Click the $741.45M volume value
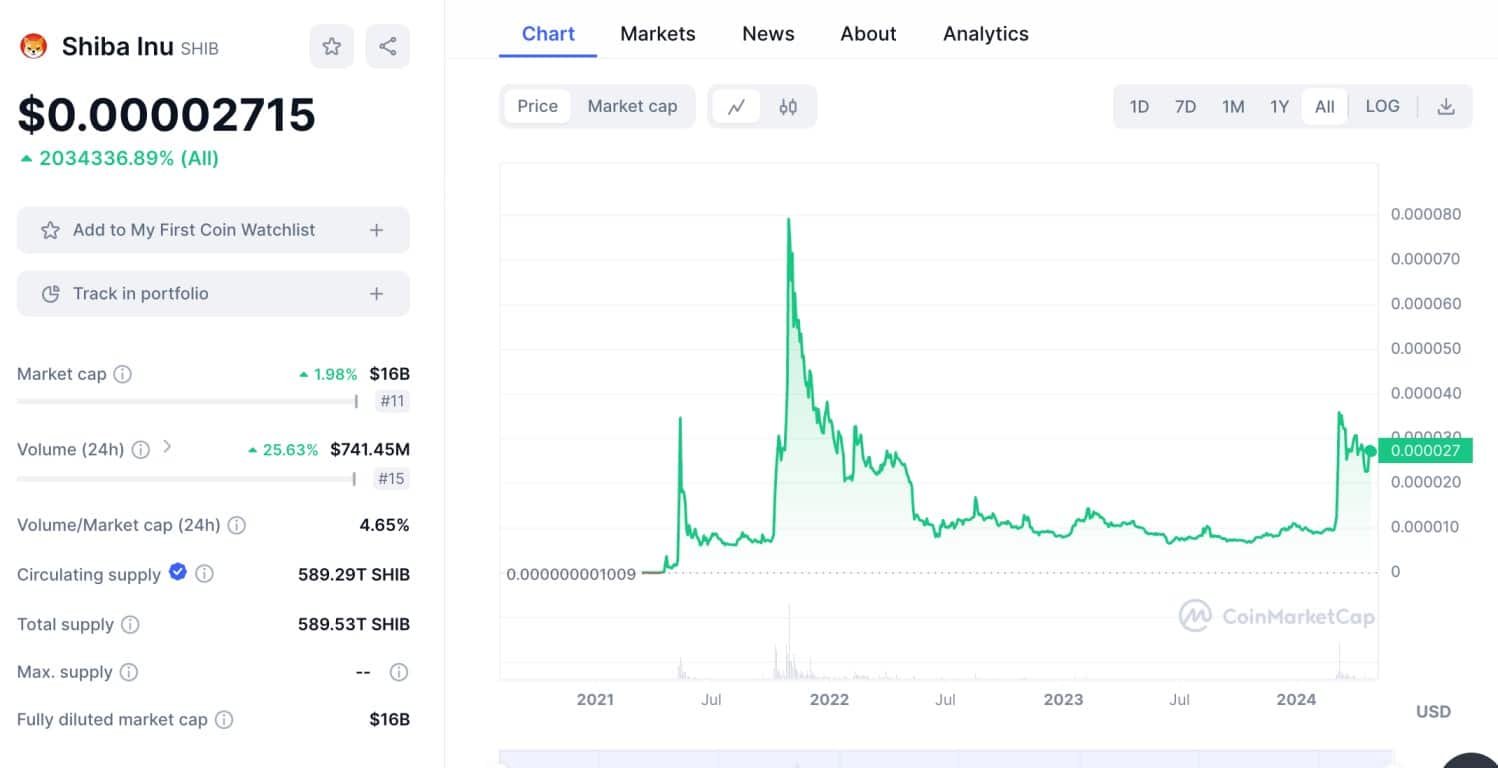Screen dimensions: 1498x768 tap(370, 450)
